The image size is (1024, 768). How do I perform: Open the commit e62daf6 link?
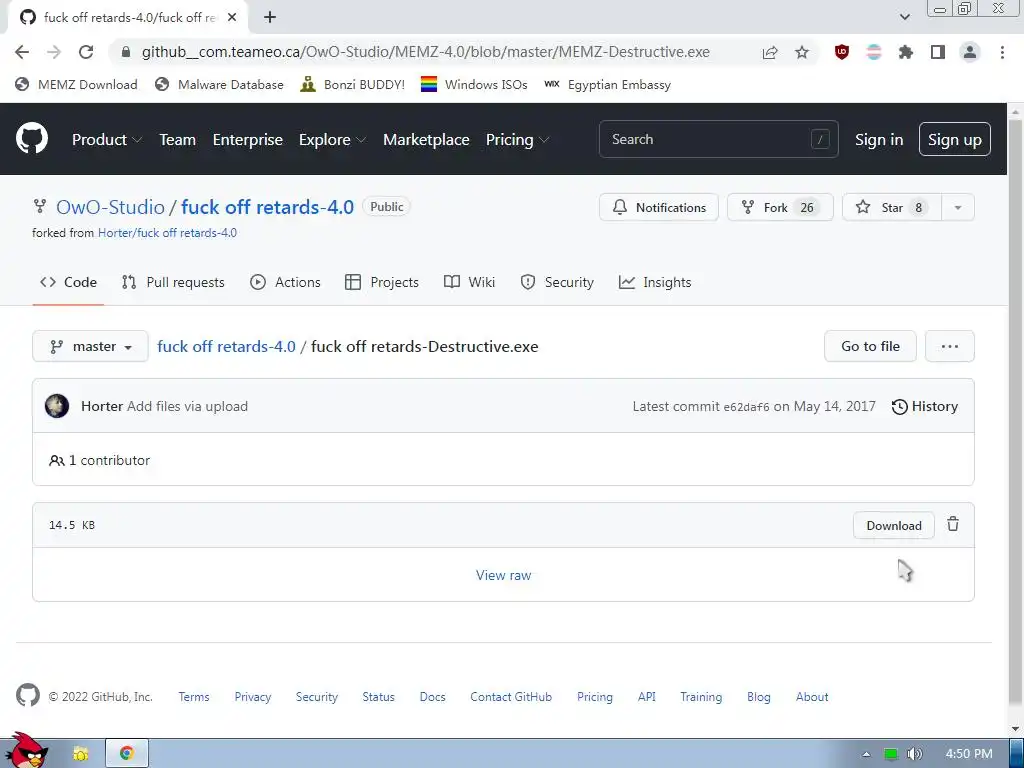click(746, 407)
